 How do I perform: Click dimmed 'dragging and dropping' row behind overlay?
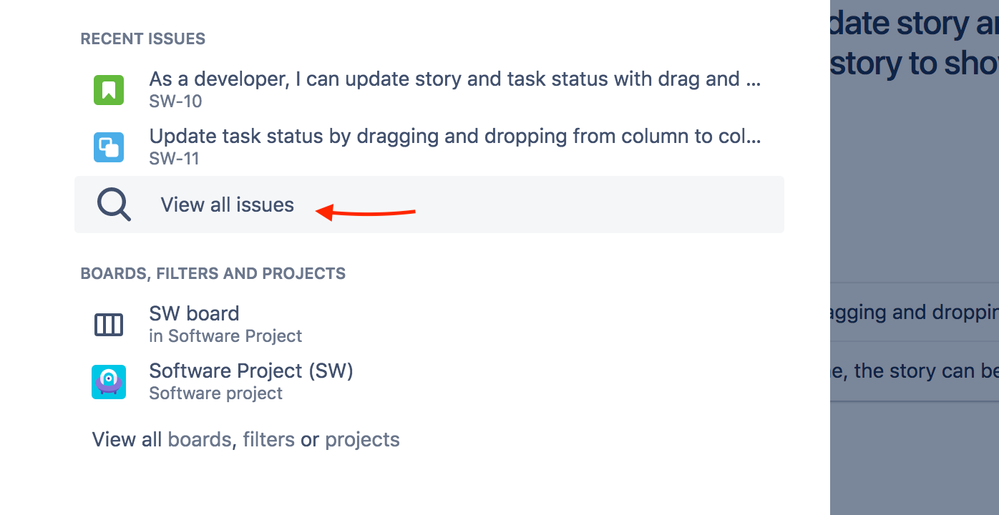tap(914, 312)
